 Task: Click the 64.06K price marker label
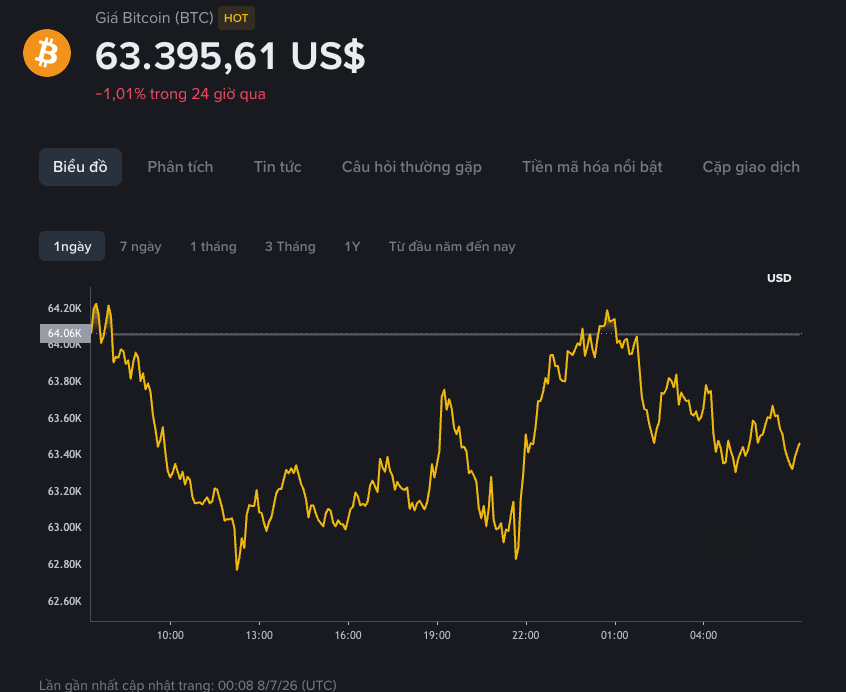65,333
